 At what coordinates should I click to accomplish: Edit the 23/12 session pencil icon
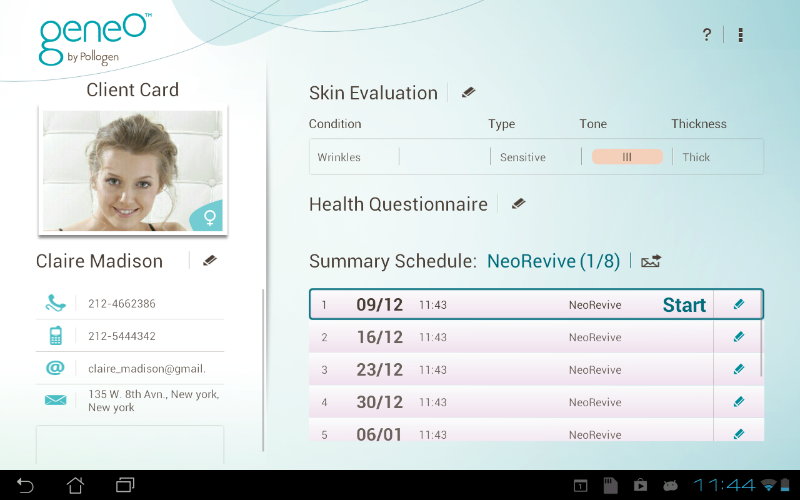[739, 369]
